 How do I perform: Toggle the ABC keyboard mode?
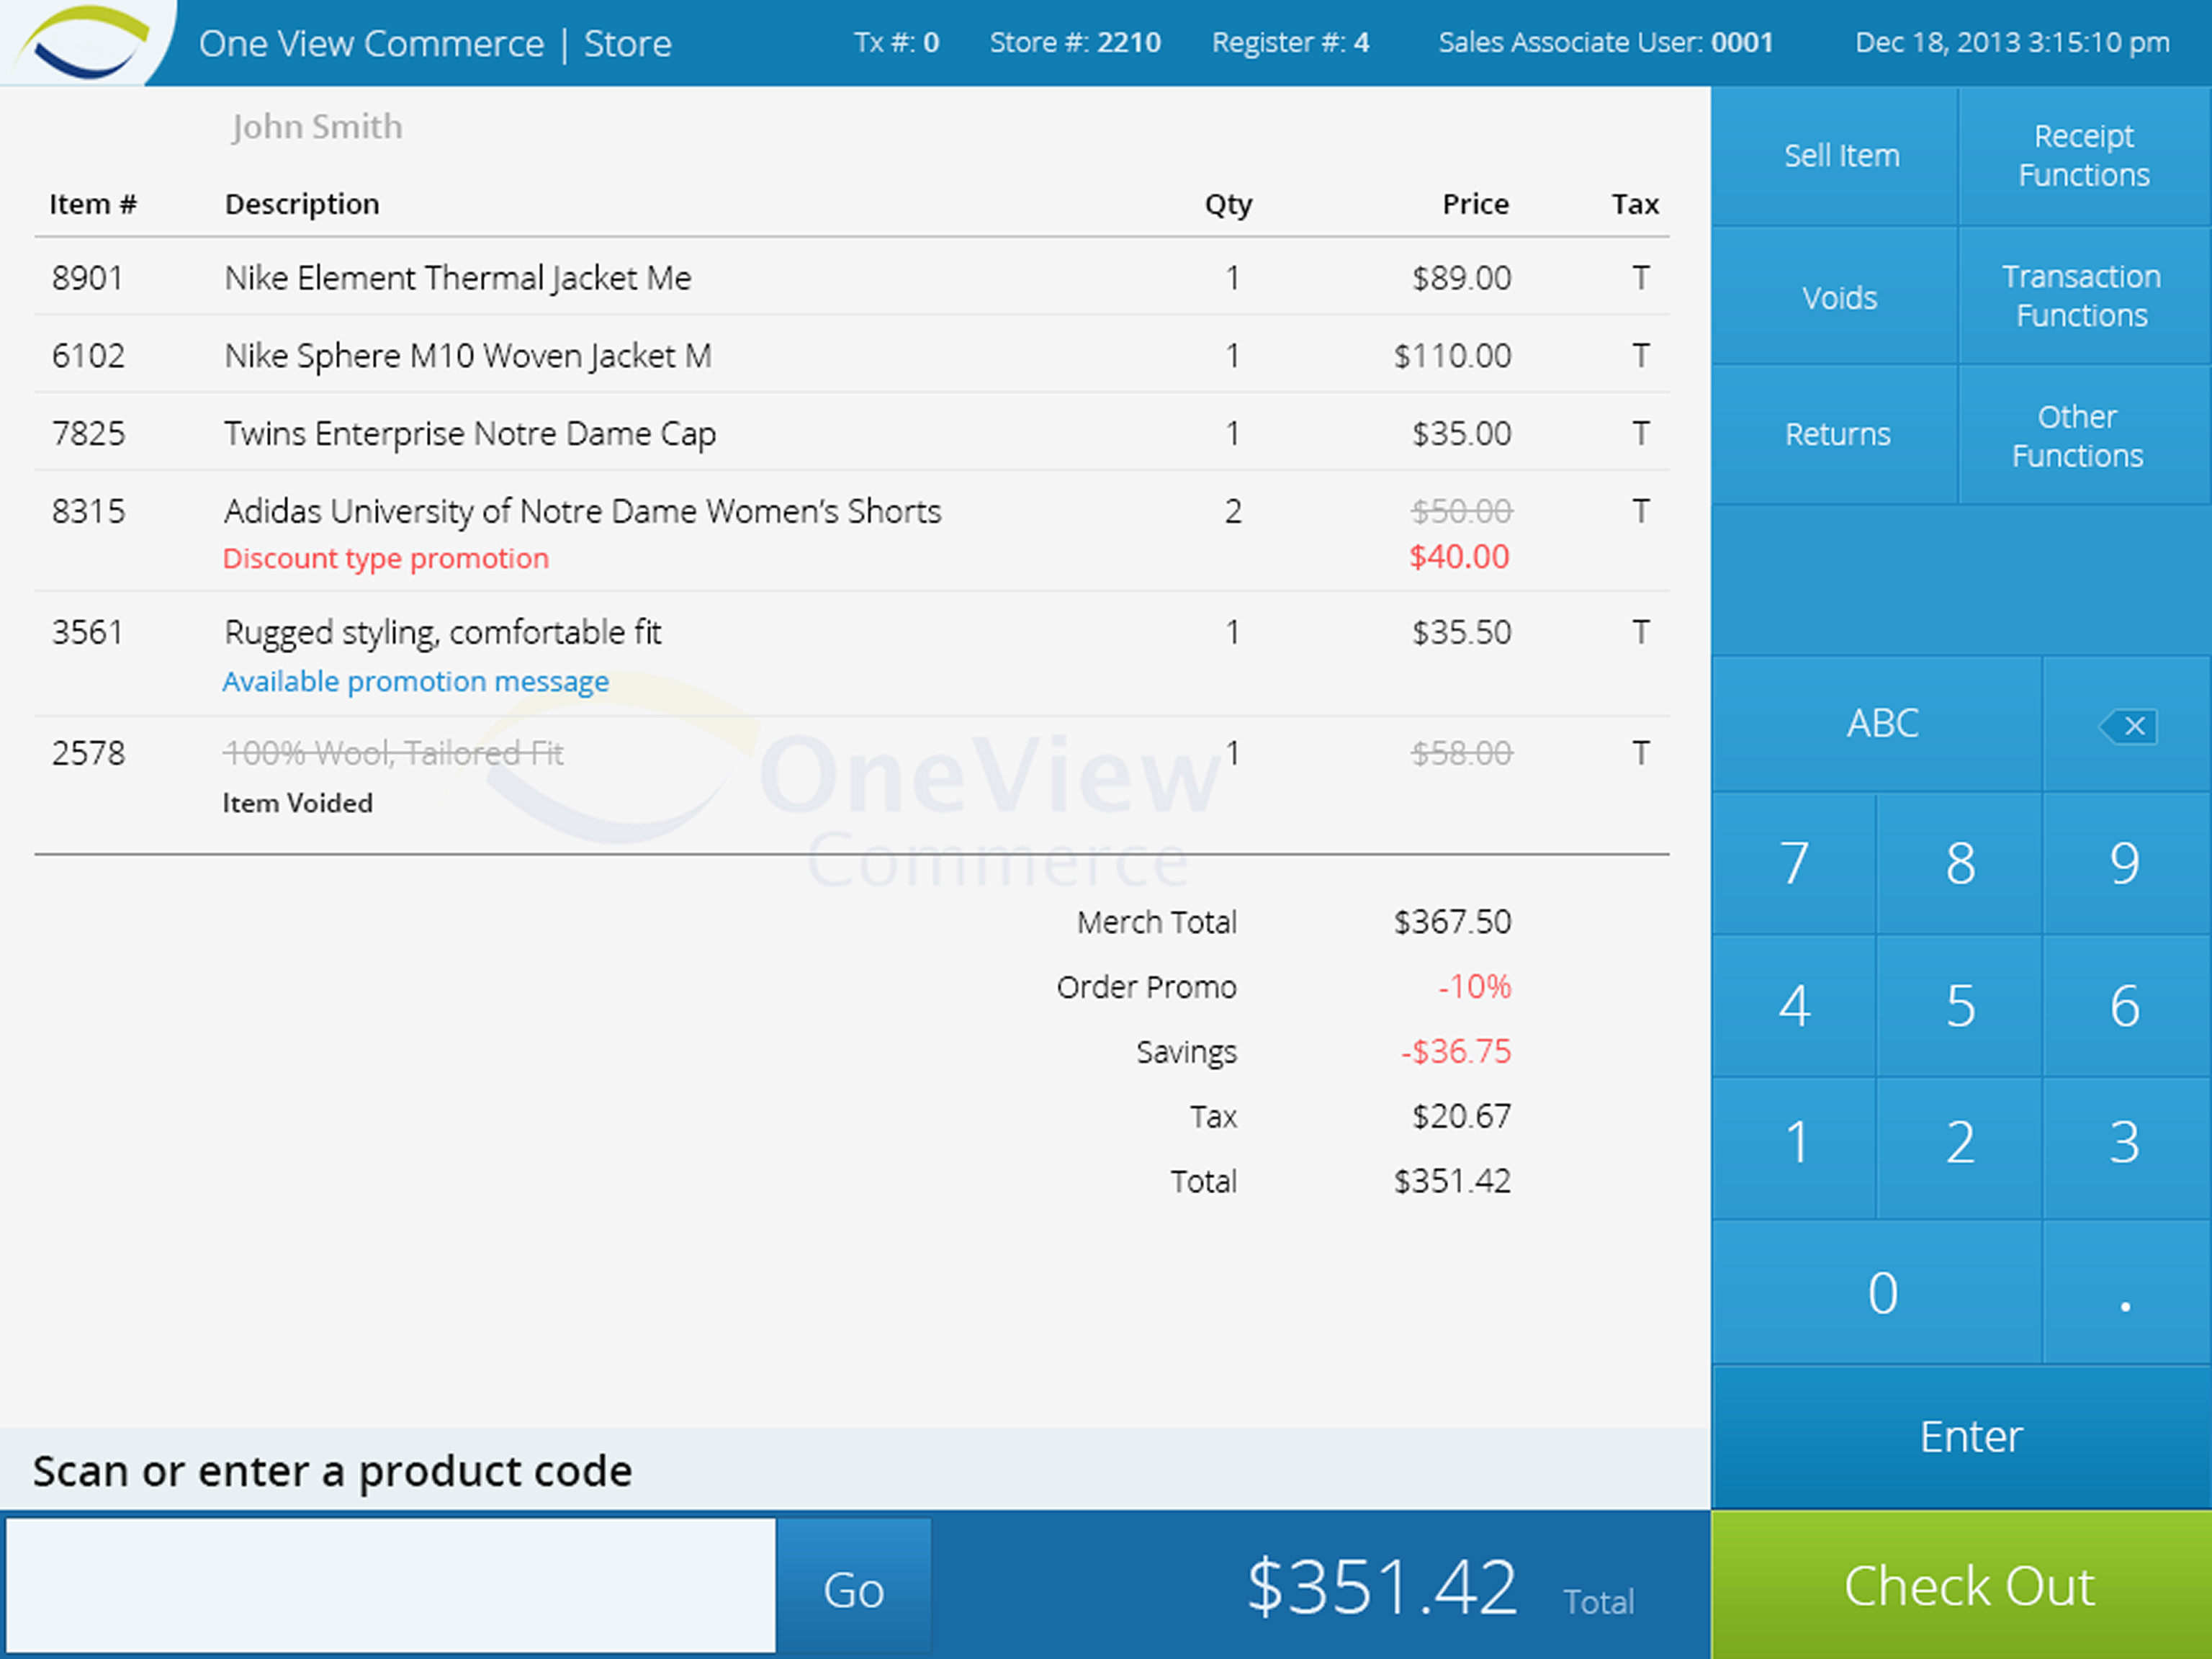[x=1881, y=724]
